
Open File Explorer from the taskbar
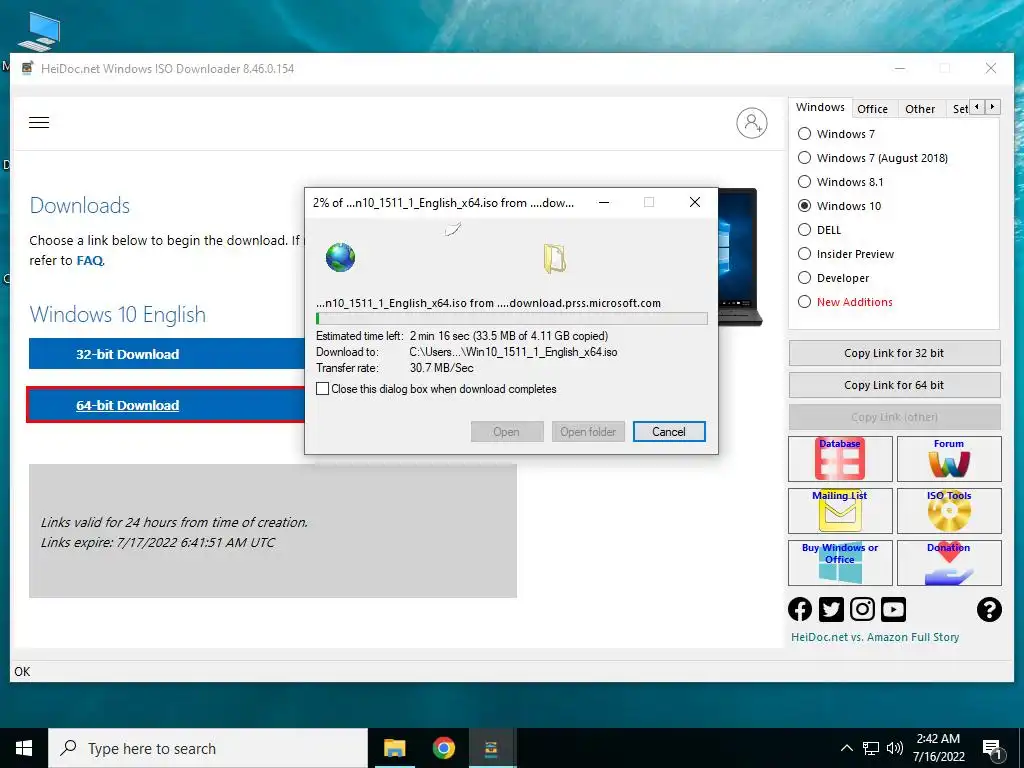click(394, 748)
